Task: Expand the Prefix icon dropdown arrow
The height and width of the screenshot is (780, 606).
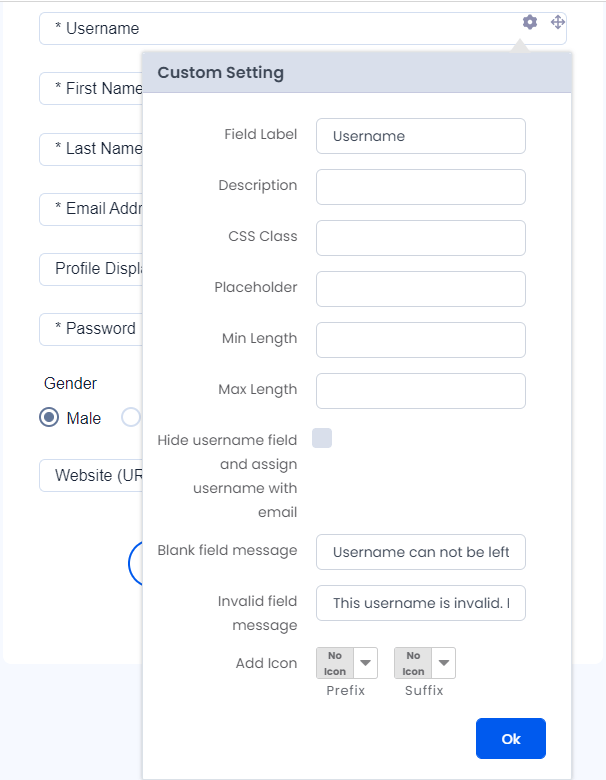Action: click(365, 663)
